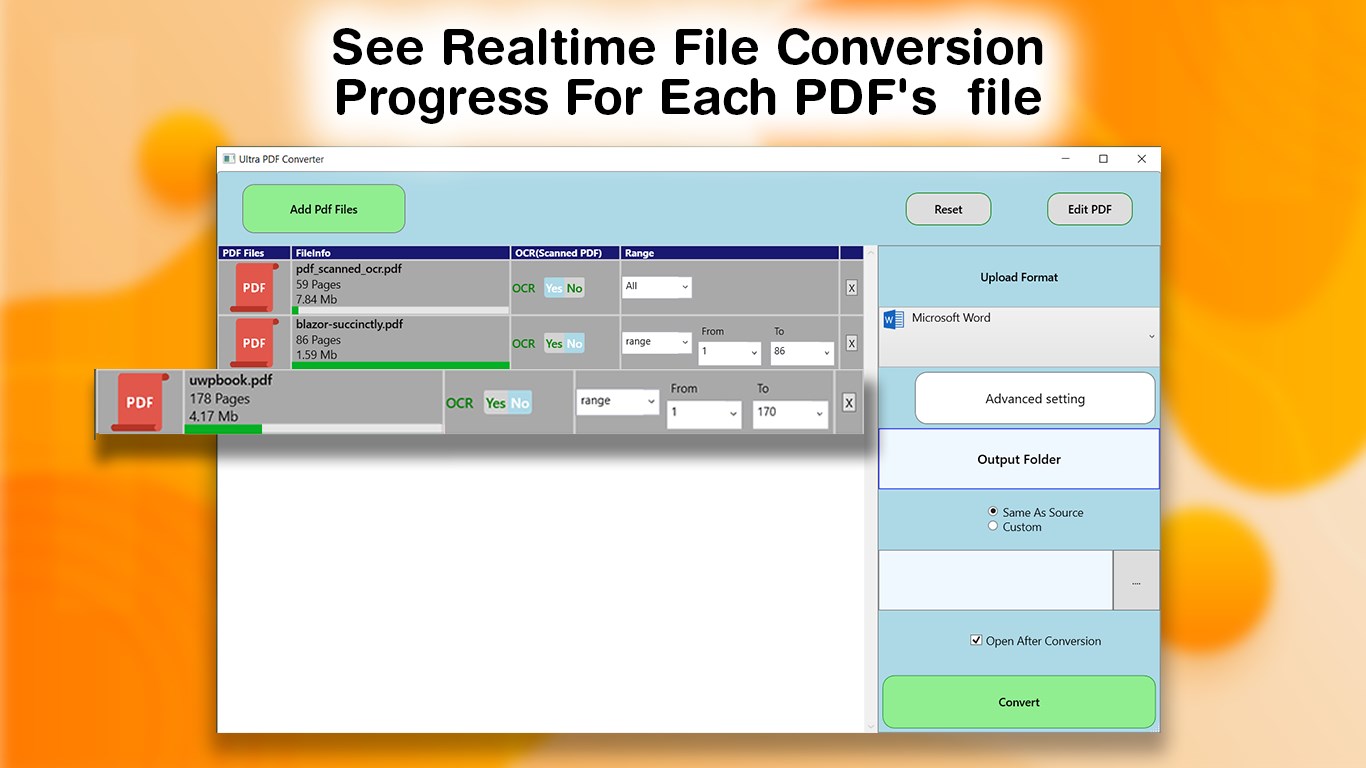
Task: Click the Advanced setting button
Action: (x=1034, y=398)
